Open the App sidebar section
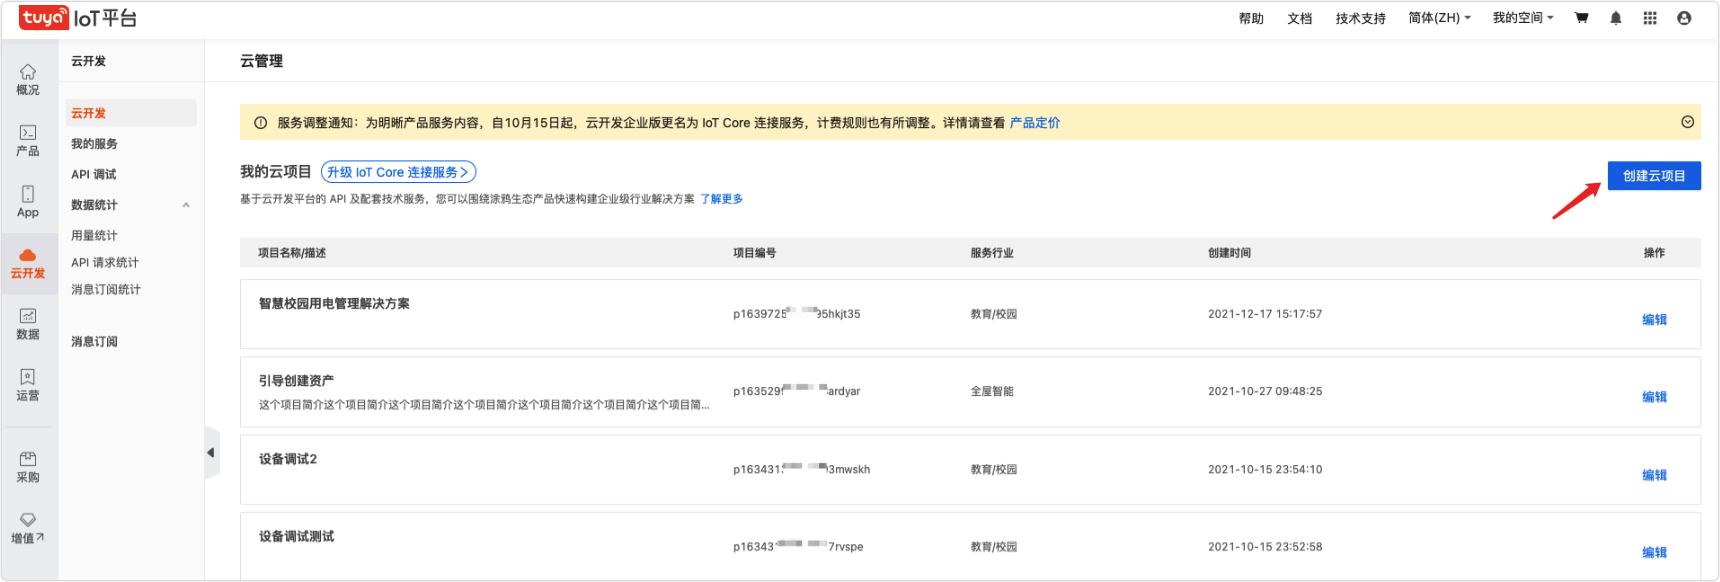The image size is (1720, 582). (28, 201)
